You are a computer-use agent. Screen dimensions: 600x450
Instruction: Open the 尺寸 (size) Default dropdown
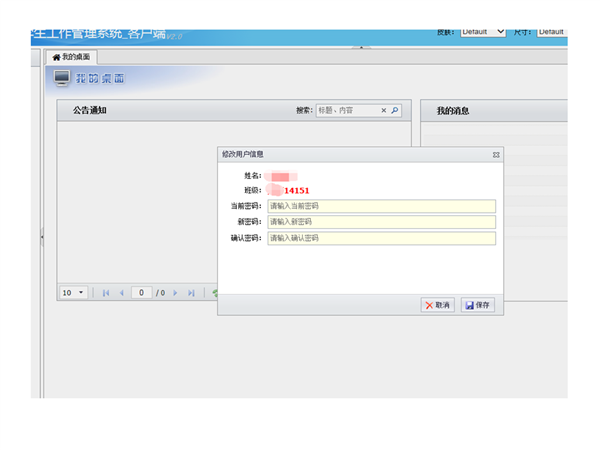coord(551,32)
